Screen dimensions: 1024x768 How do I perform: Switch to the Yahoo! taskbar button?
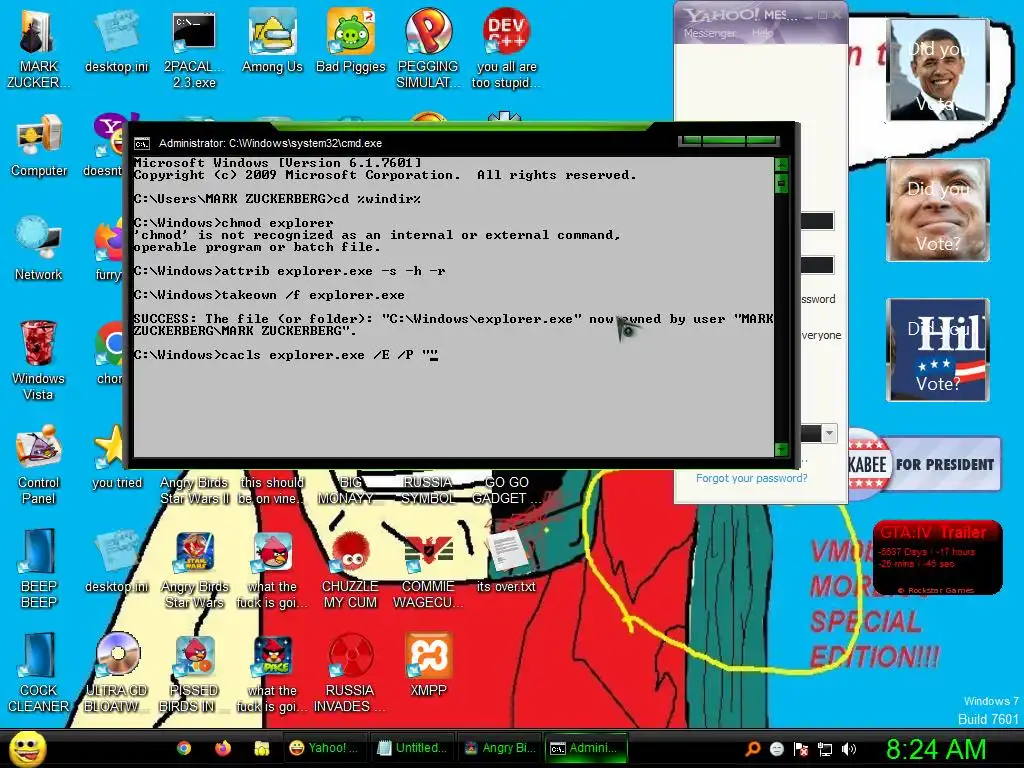[x=325, y=748]
